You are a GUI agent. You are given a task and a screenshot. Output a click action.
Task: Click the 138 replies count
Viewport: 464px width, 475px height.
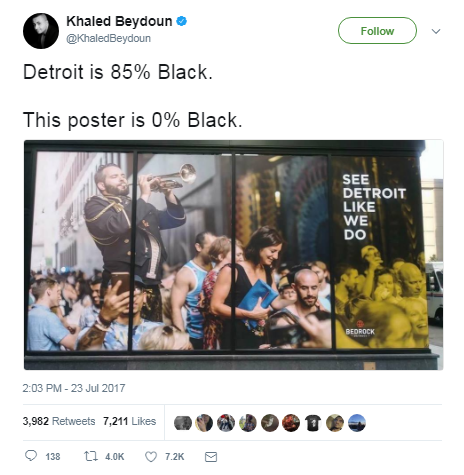tap(53, 456)
